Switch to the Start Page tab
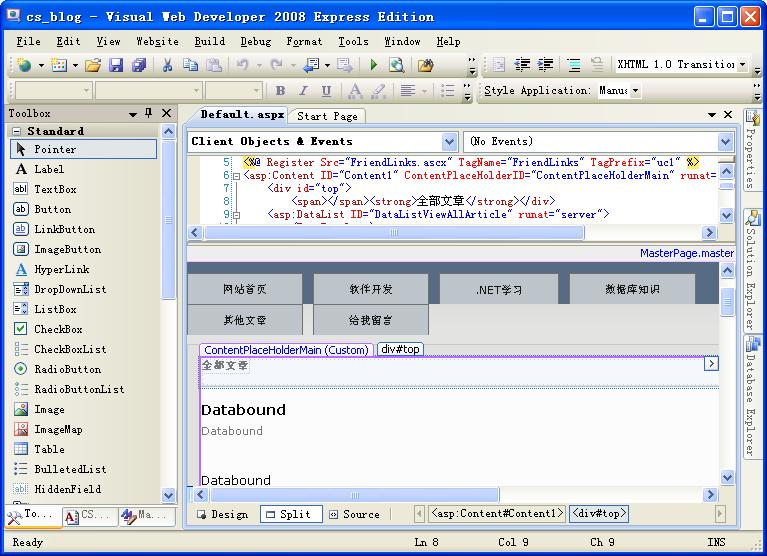The image size is (767, 556). 327,116
